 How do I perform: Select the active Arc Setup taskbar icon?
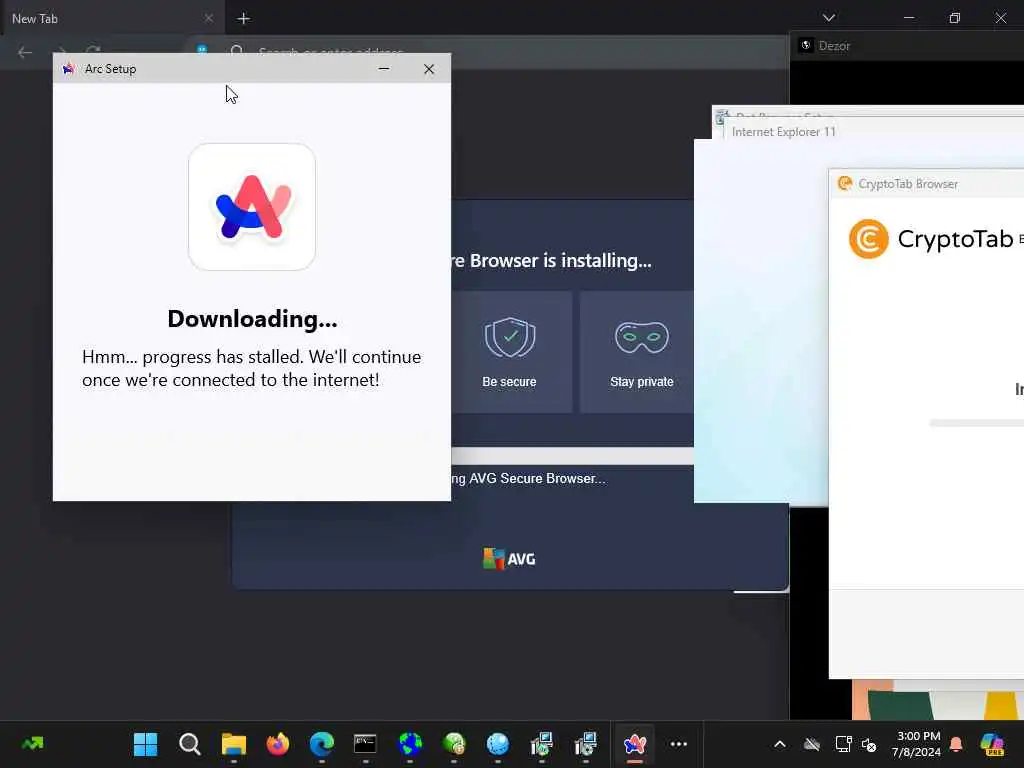tap(635, 744)
